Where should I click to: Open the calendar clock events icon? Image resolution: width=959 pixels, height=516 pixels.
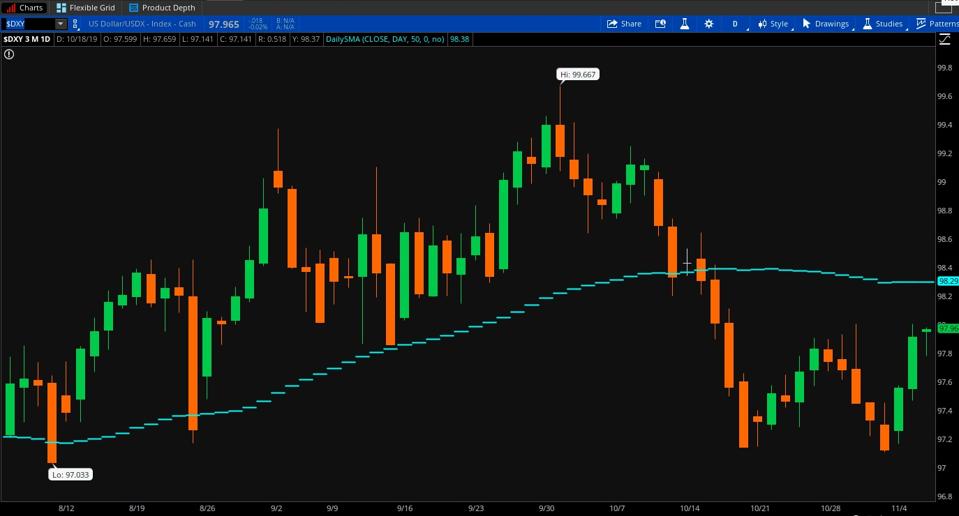(x=660, y=24)
